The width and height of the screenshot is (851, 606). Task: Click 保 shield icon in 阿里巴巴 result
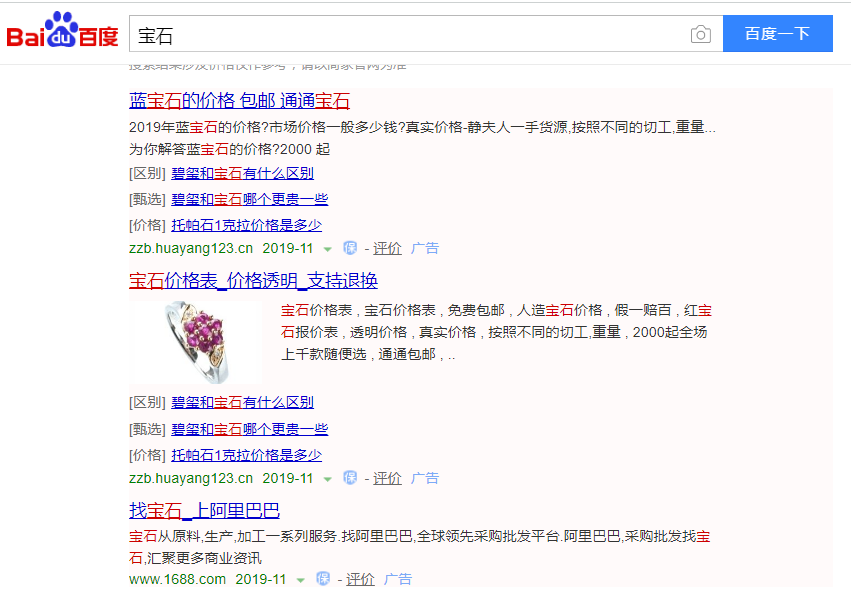[x=323, y=579]
